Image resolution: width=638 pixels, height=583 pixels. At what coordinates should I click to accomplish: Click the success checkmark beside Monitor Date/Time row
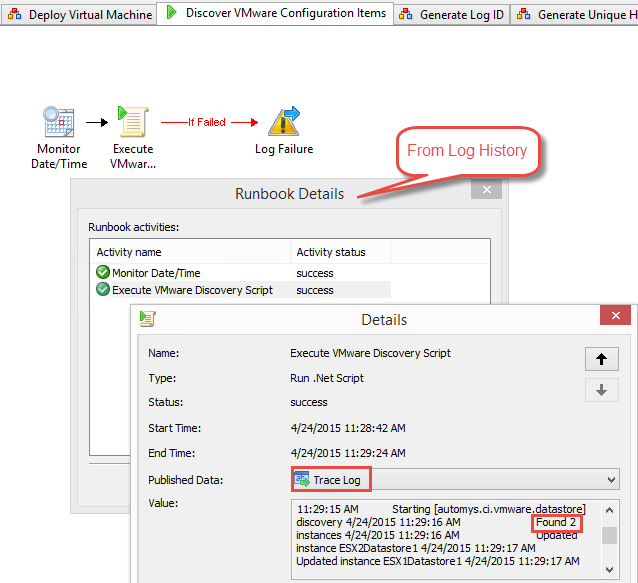click(x=103, y=272)
